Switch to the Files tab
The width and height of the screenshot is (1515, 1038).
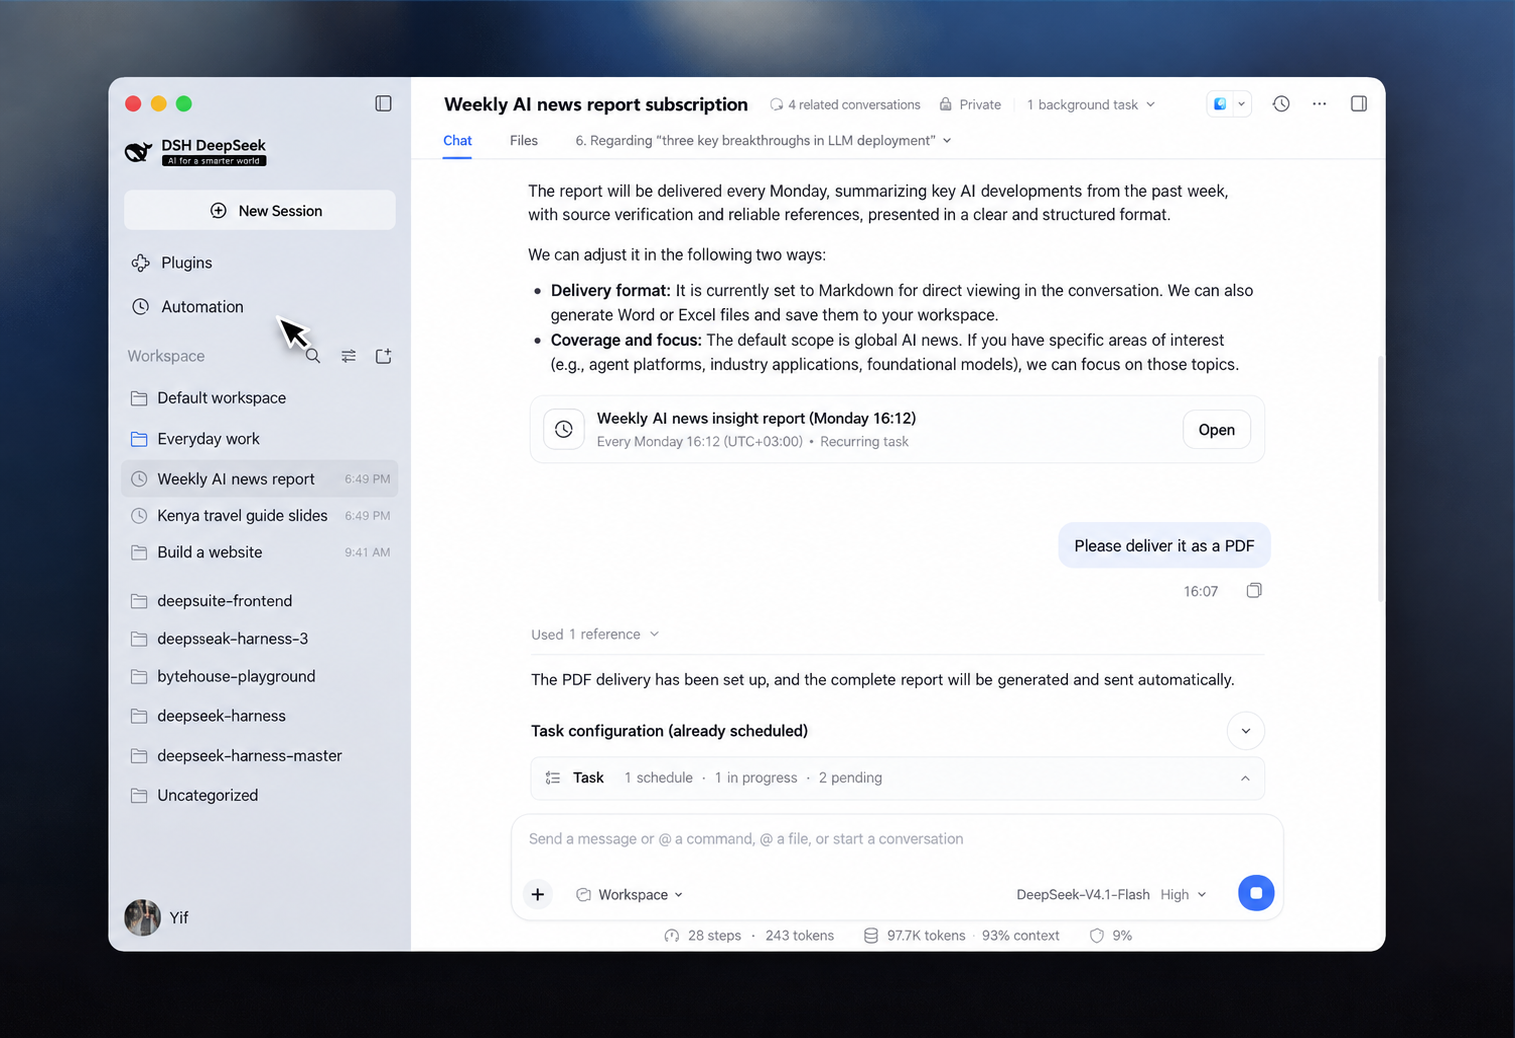tap(523, 141)
